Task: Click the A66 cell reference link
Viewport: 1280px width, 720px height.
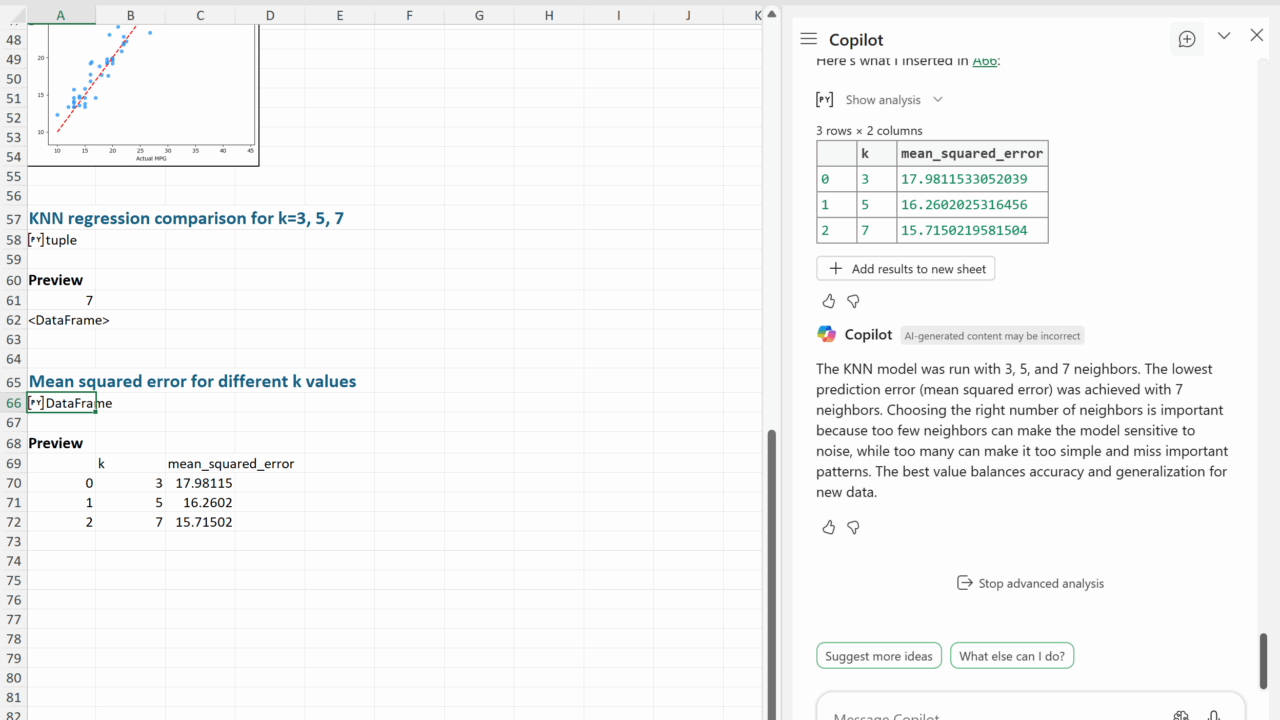Action: pos(985,61)
